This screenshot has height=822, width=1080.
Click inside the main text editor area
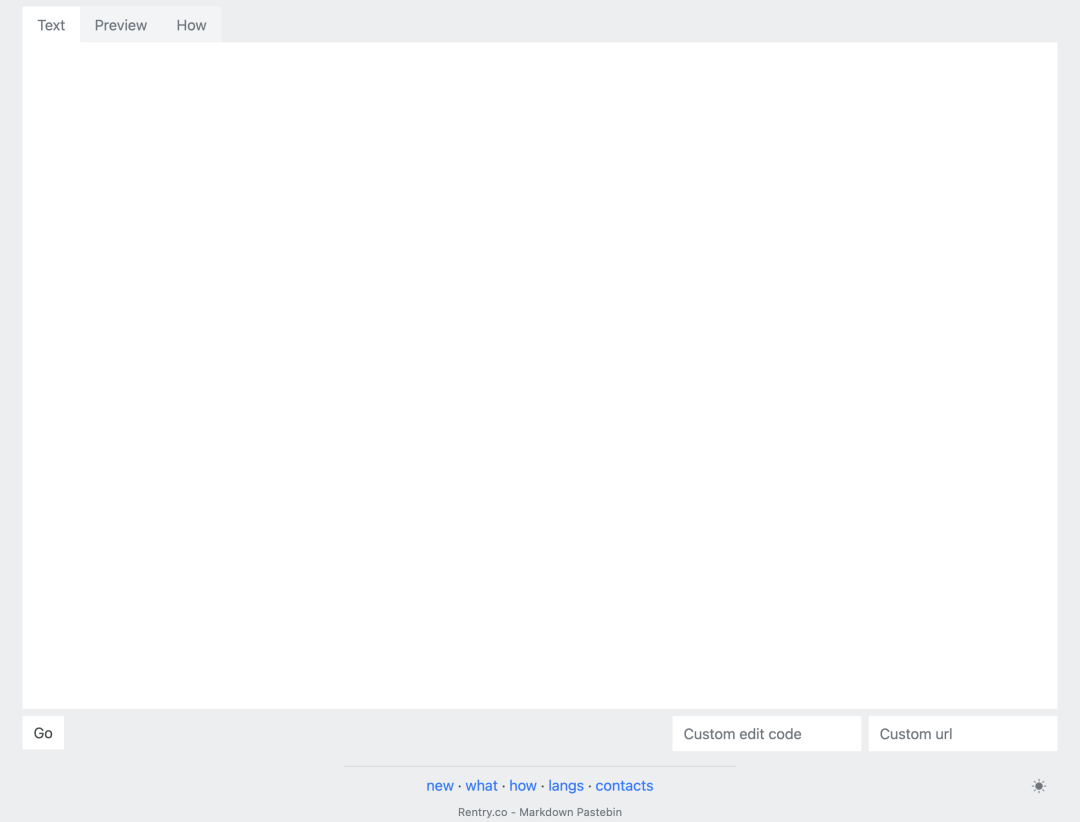pos(539,376)
